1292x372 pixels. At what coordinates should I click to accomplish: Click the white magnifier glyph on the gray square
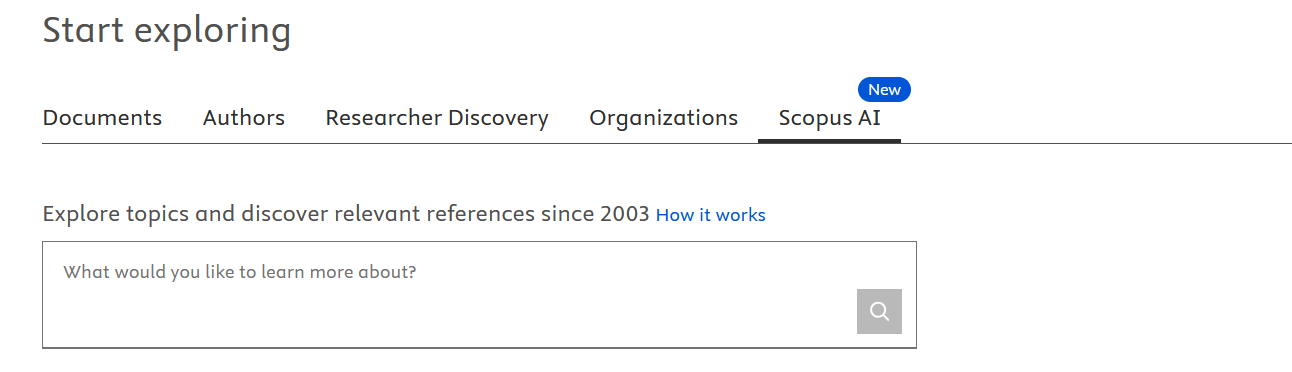pos(879,311)
